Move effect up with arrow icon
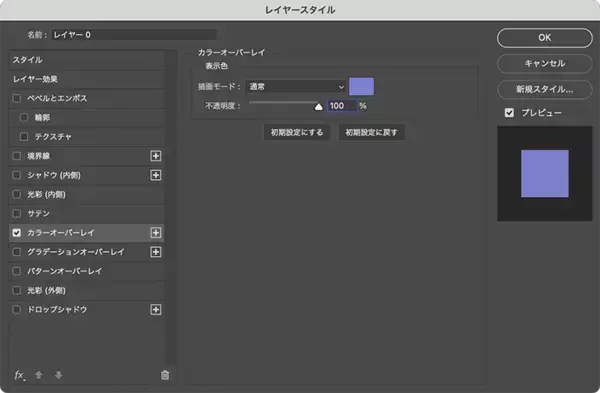Image resolution: width=600 pixels, height=393 pixels. click(39, 375)
